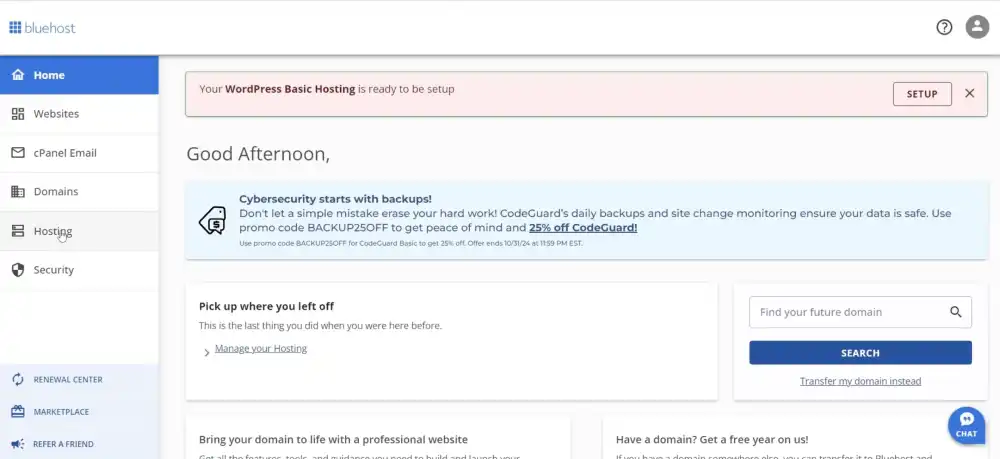This screenshot has height=459, width=1000.
Task: Click the Bluehost logo
Action: point(42,27)
